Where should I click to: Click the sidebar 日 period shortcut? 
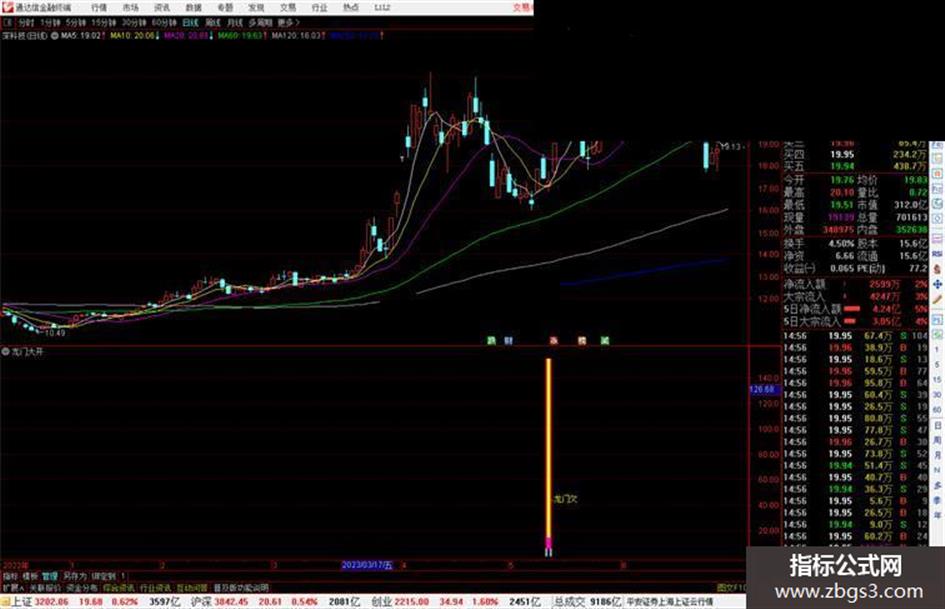(x=937, y=426)
